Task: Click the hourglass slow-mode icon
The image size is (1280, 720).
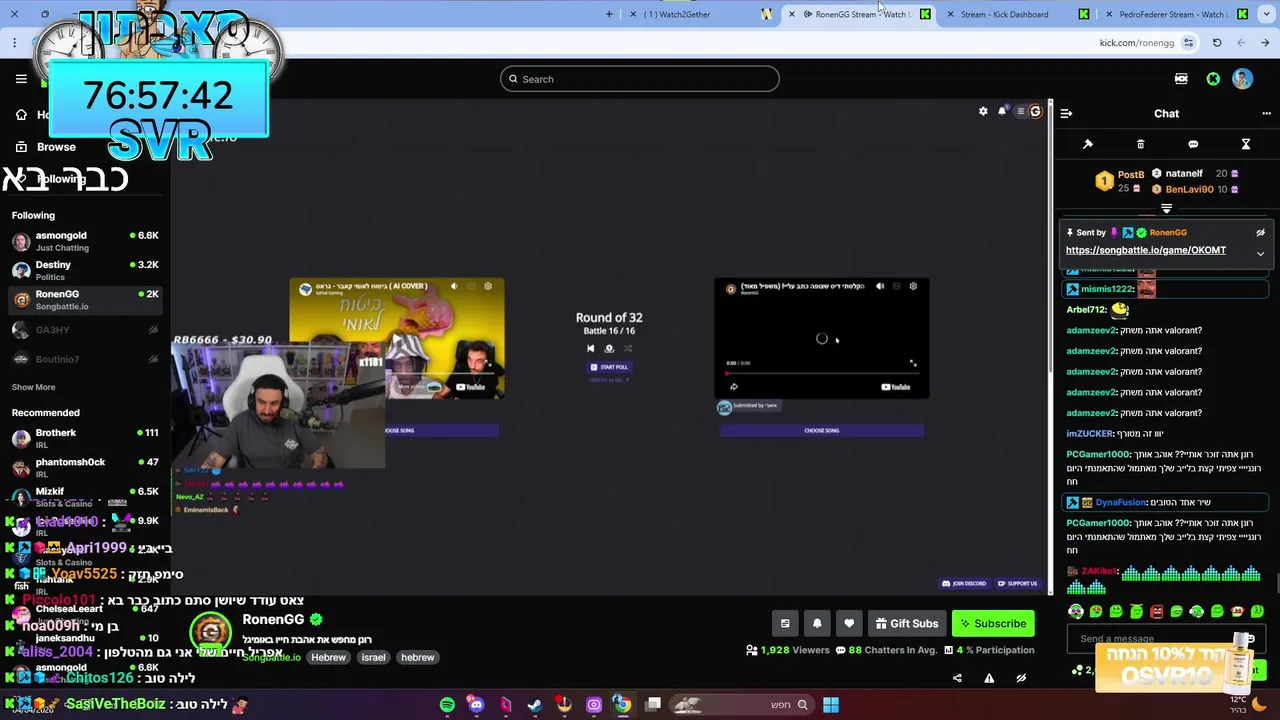Action: click(x=1246, y=144)
